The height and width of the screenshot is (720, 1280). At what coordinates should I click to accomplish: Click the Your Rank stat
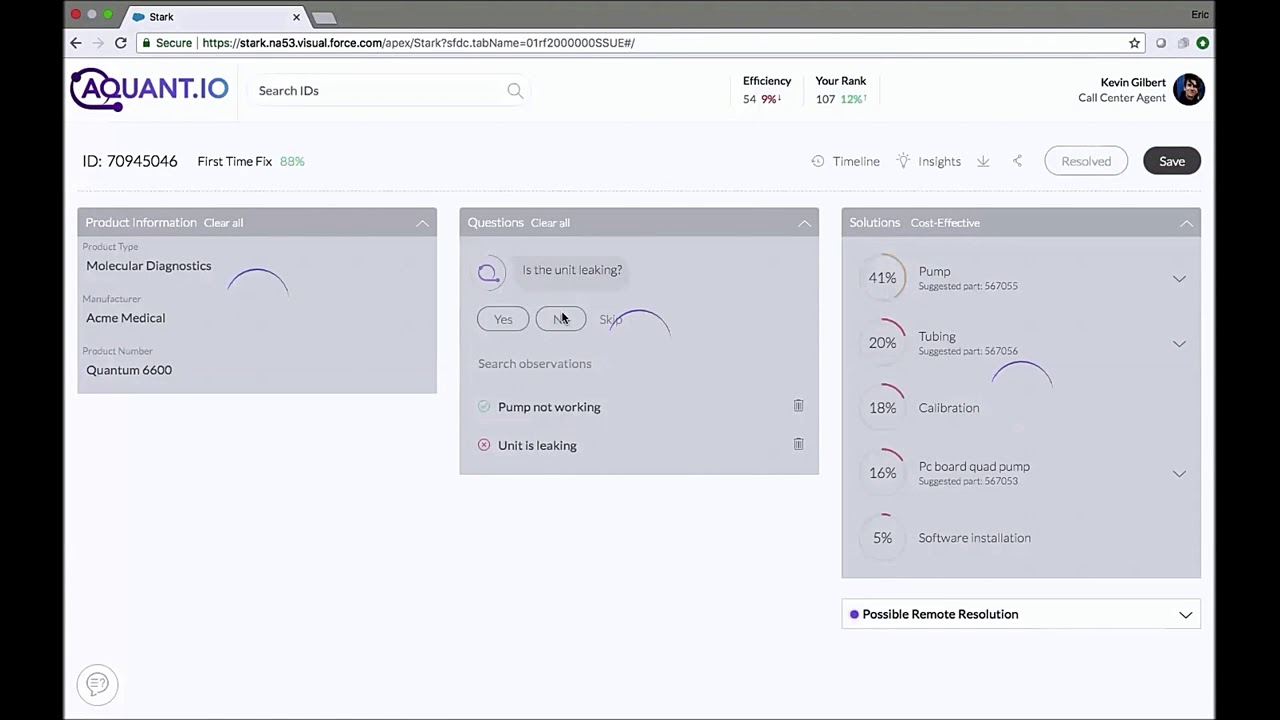(x=841, y=90)
